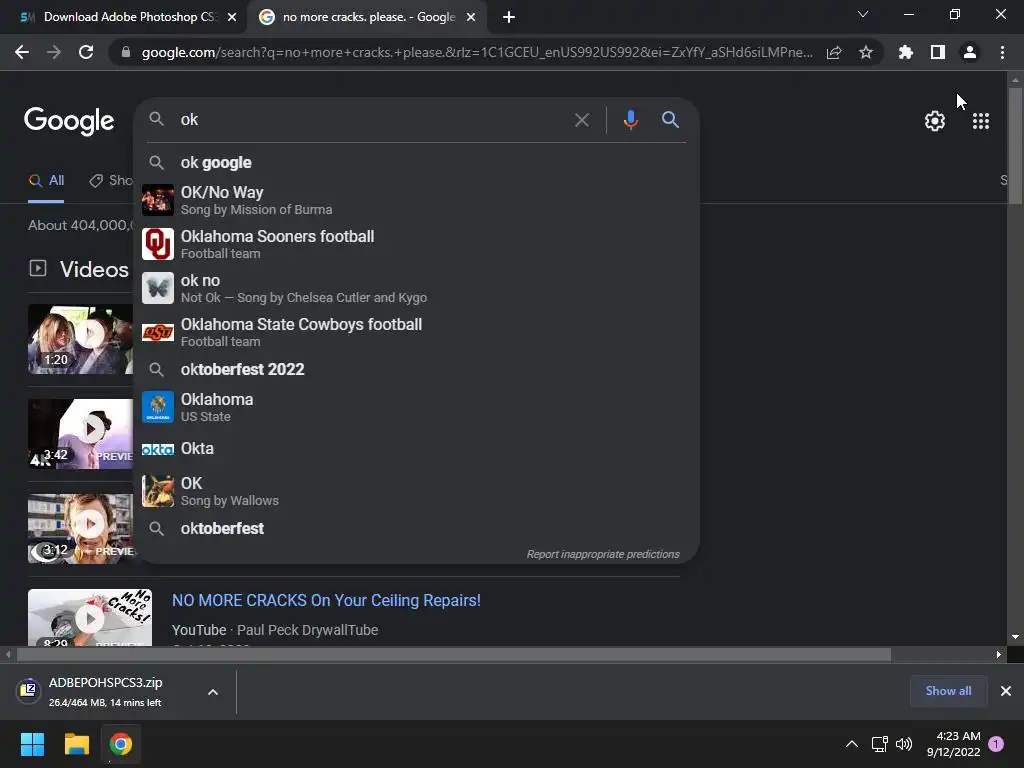1024x768 pixels.
Task: Click the scroll right arrow
Action: pyautogui.click(x=999, y=654)
